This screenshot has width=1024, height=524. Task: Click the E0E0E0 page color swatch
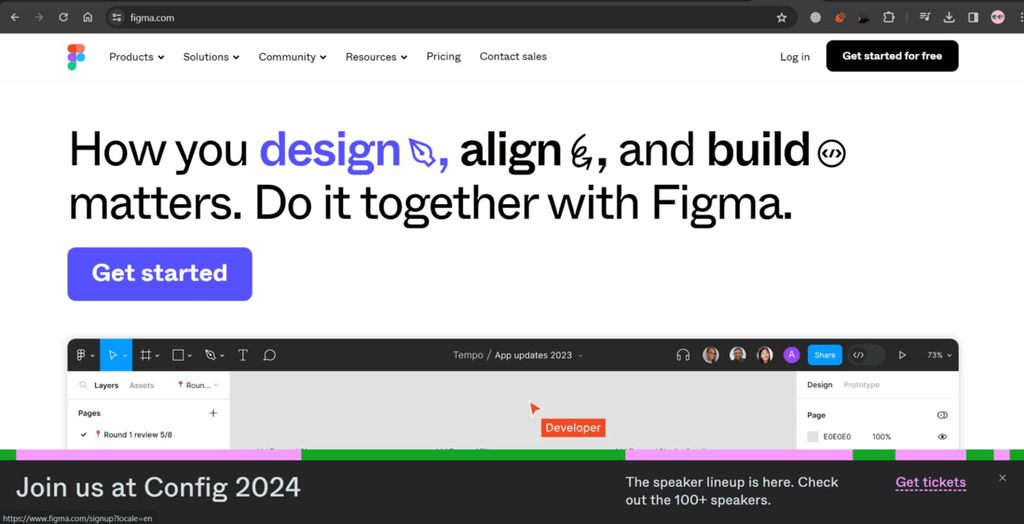click(x=812, y=436)
